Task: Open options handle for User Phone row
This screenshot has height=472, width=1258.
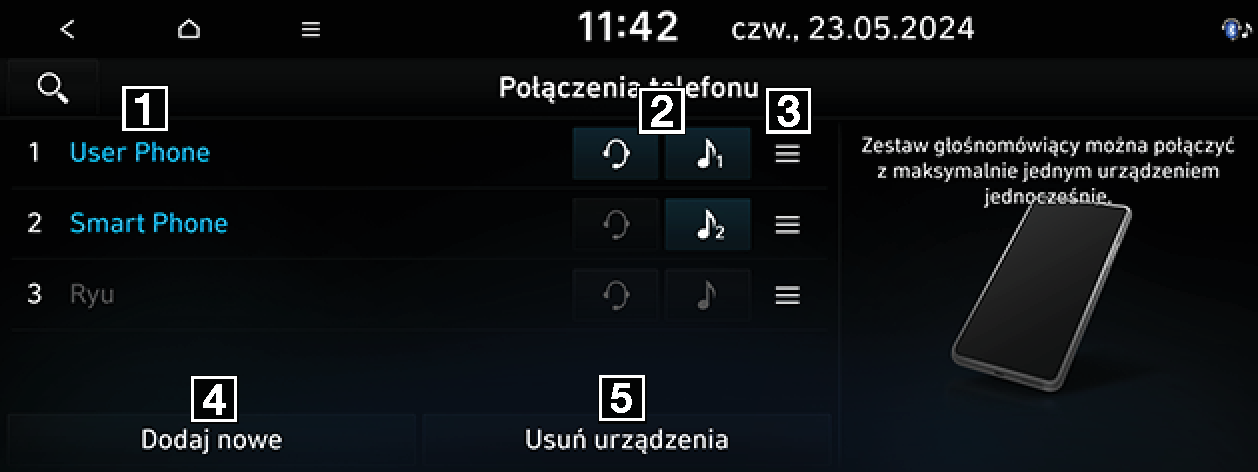Action: 788,155
